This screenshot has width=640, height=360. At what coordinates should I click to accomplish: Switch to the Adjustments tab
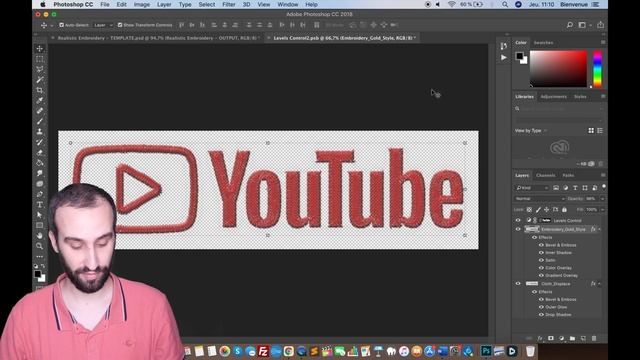point(553,97)
